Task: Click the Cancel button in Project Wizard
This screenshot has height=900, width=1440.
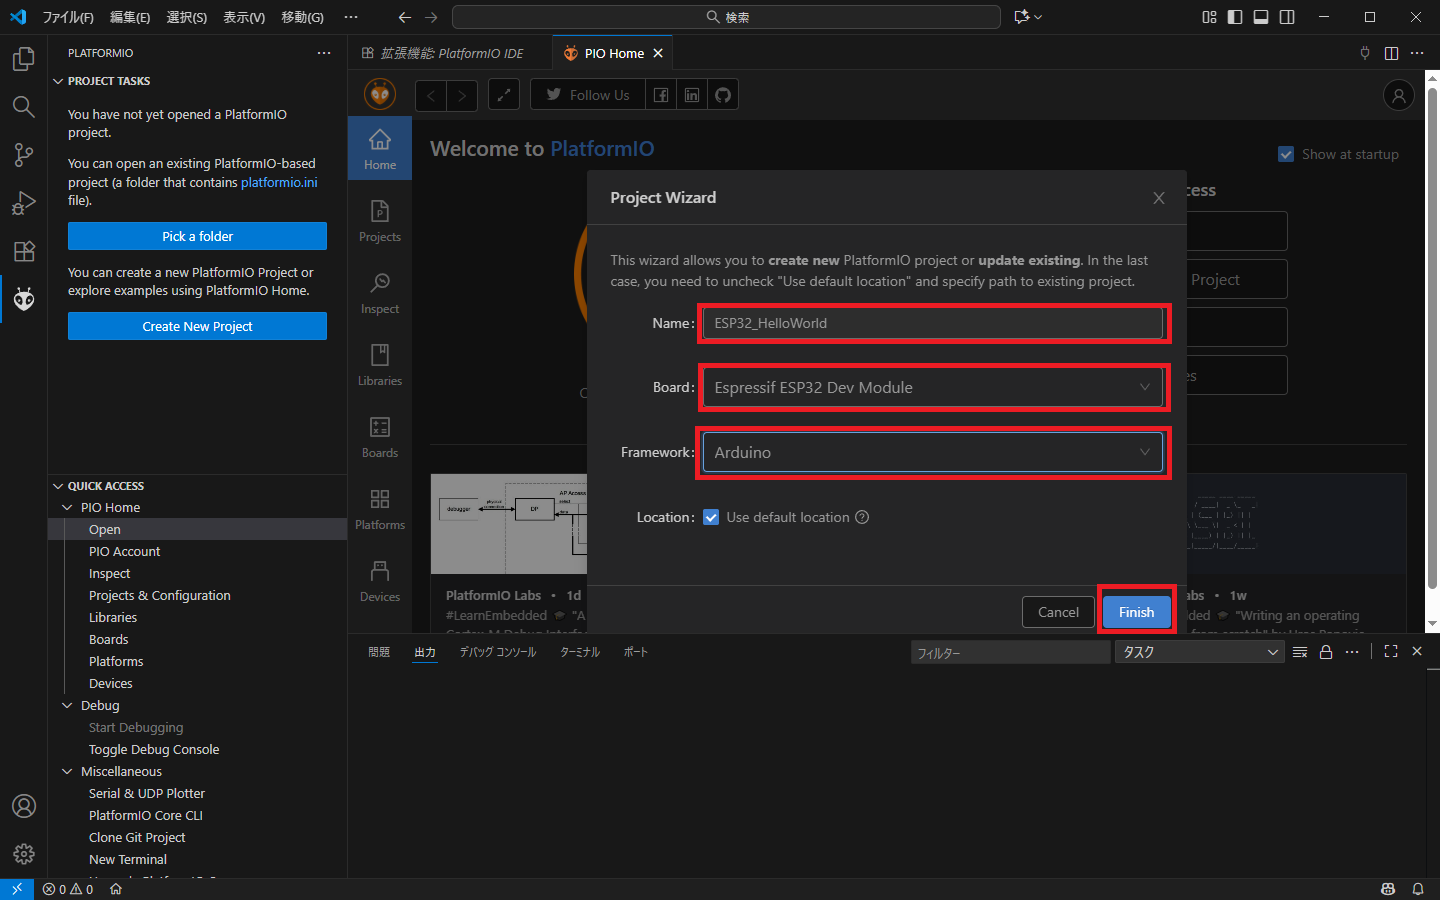Action: pos(1058,612)
